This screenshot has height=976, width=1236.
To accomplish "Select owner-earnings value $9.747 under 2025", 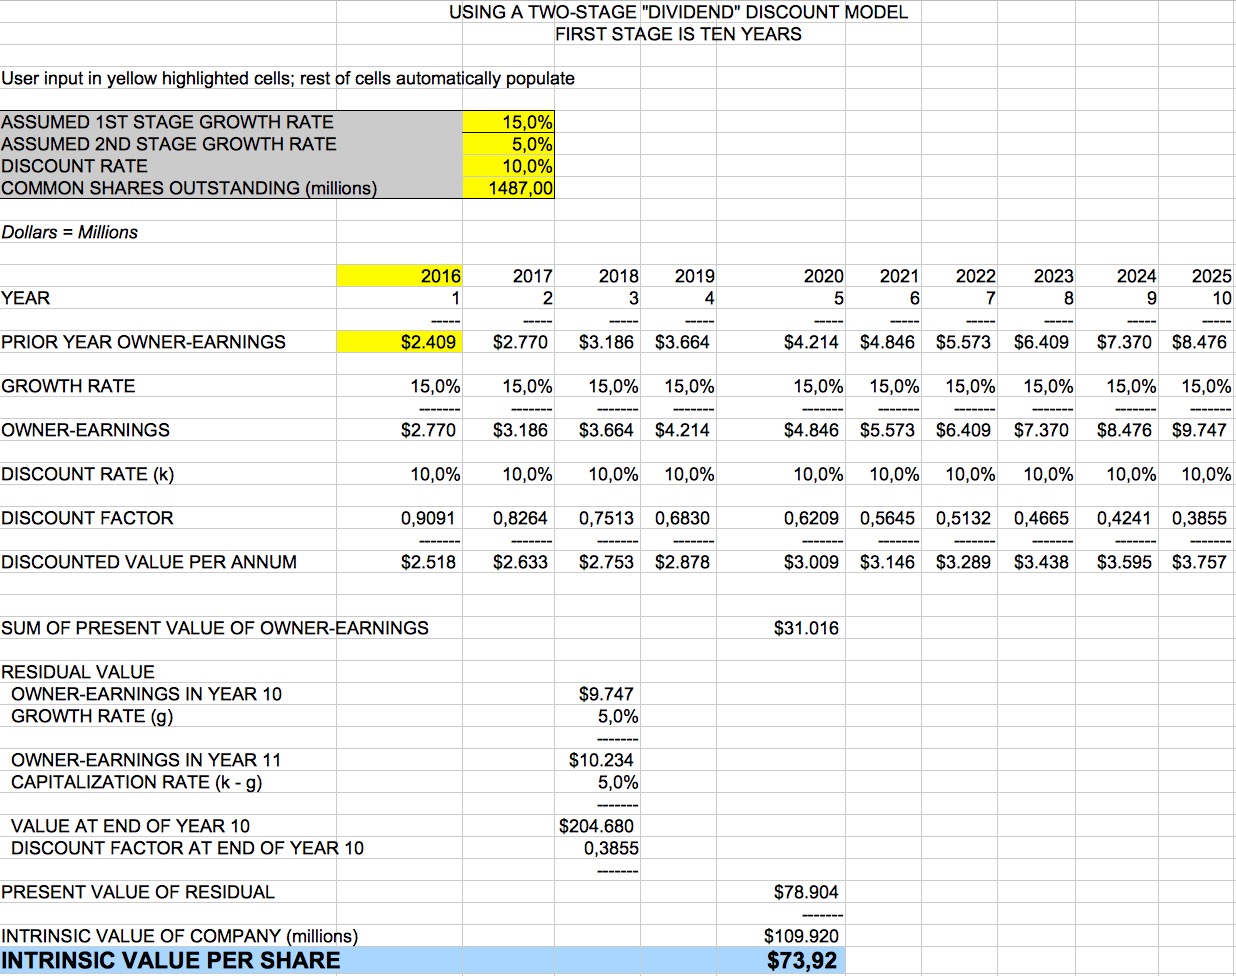I will point(1199,430).
